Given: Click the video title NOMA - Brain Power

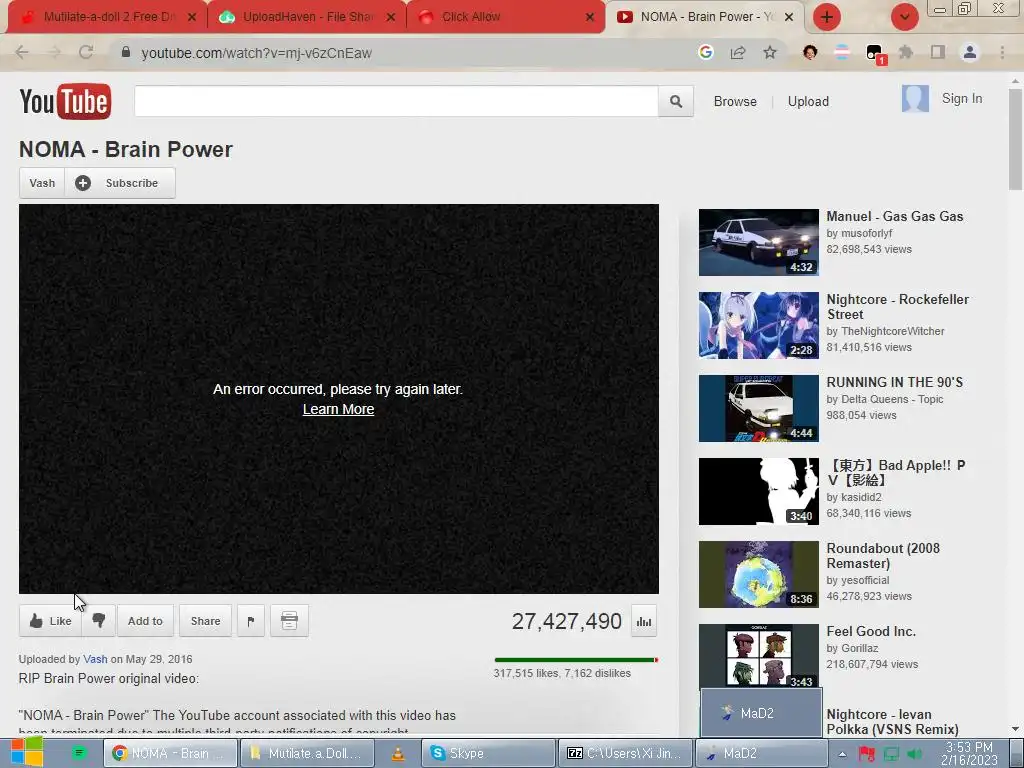Looking at the screenshot, I should [x=125, y=150].
